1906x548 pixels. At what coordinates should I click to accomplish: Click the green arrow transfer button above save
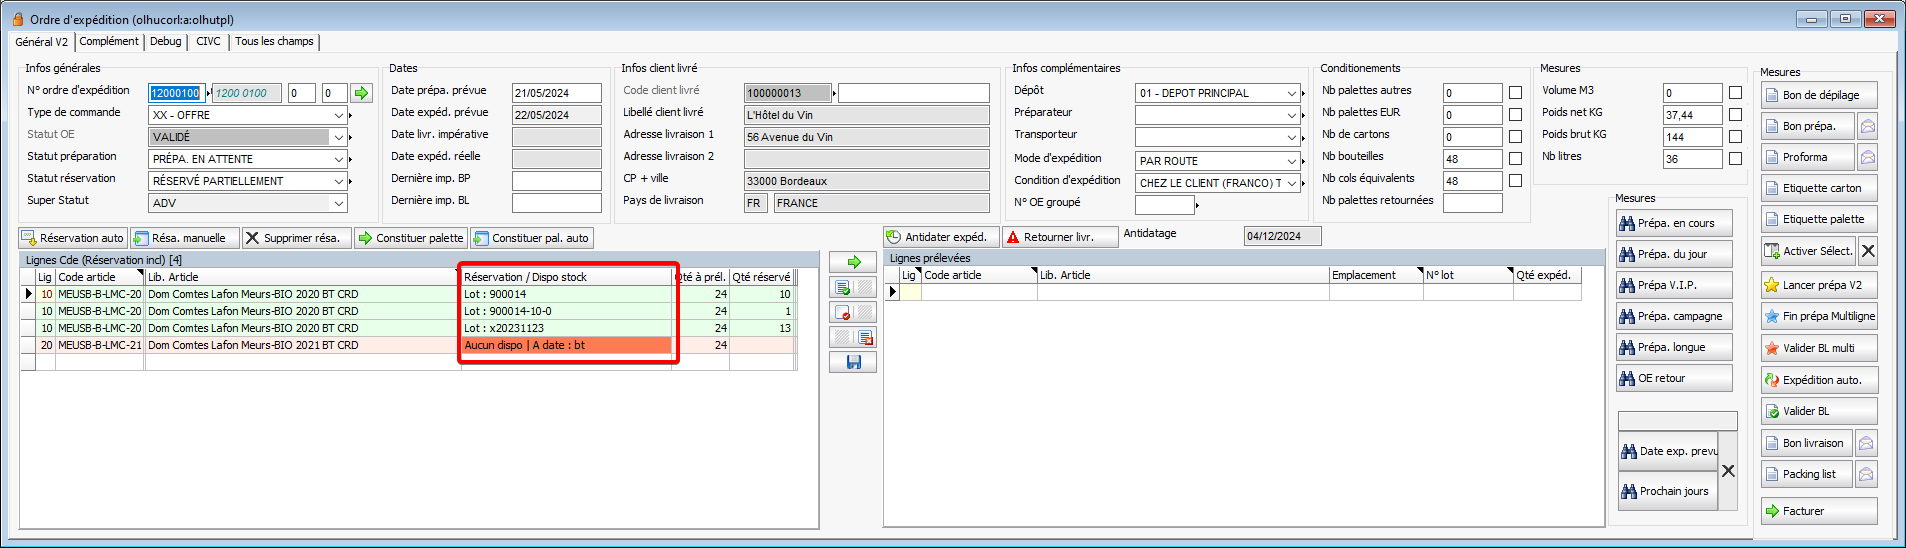point(853,262)
